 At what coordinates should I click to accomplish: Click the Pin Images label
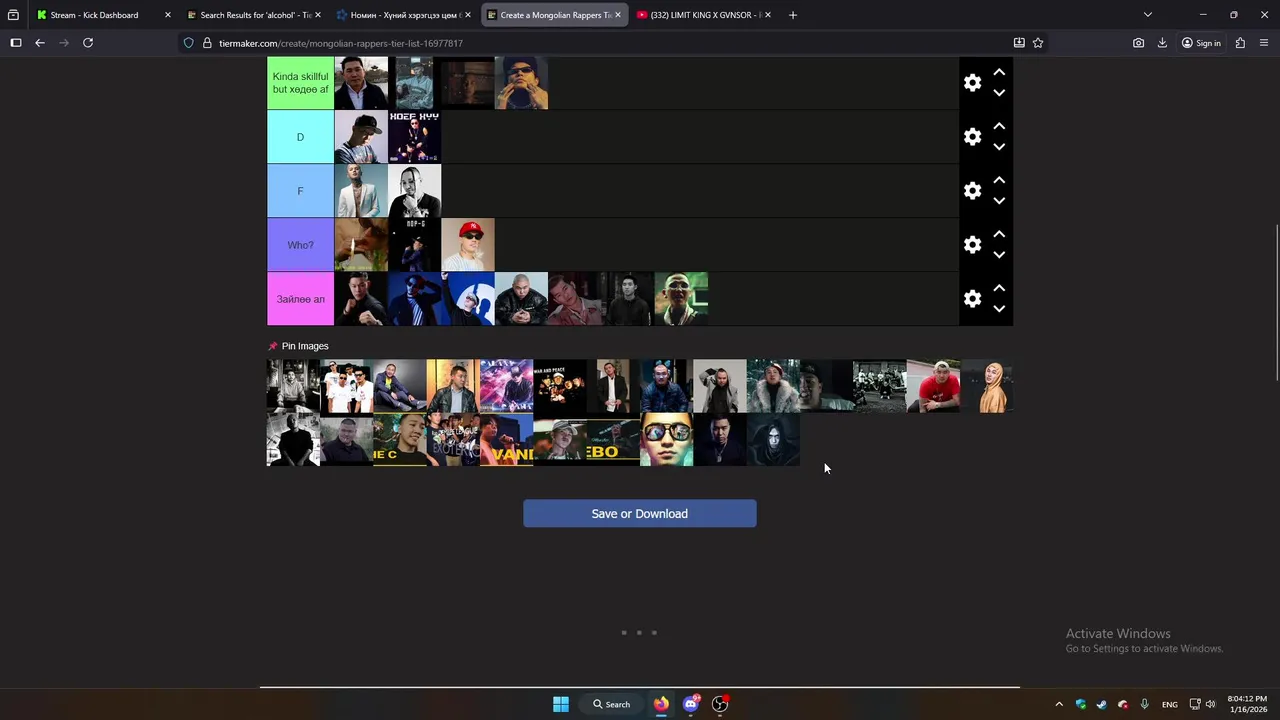point(305,346)
